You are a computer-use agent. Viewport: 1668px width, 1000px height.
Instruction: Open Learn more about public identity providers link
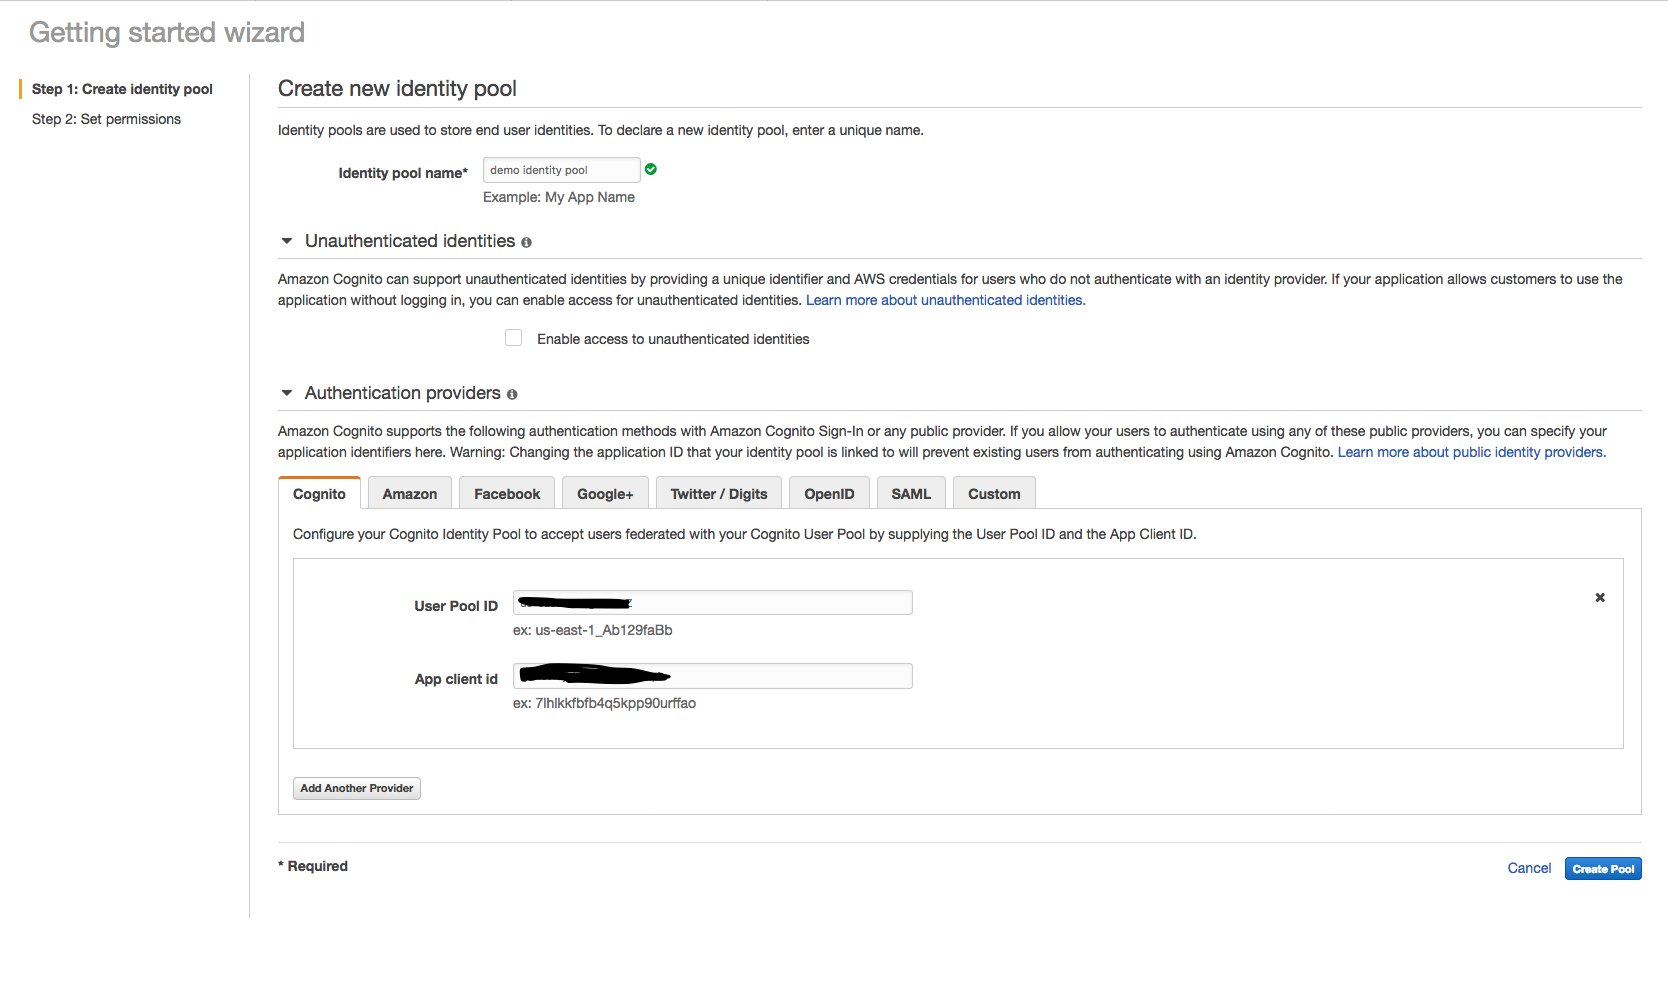(1472, 452)
